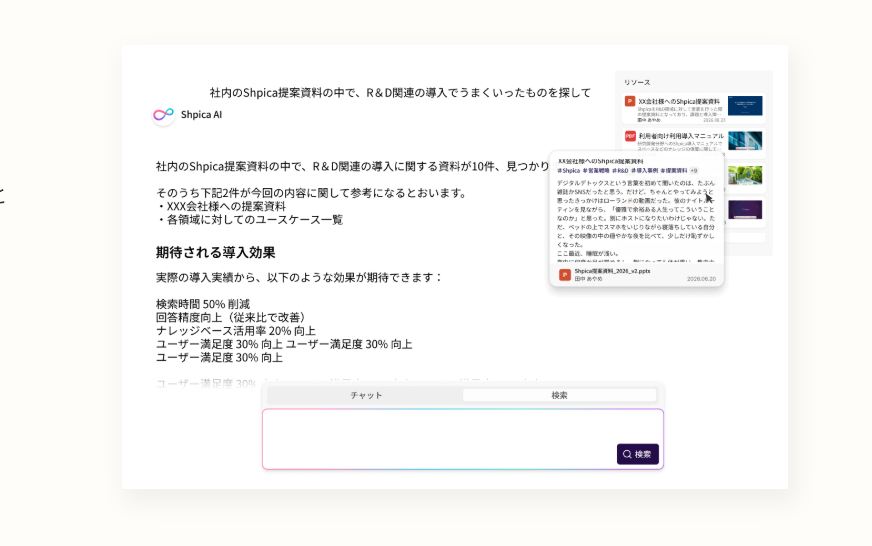Expand the +9 more tags badge
The height and width of the screenshot is (546, 872).
[694, 171]
